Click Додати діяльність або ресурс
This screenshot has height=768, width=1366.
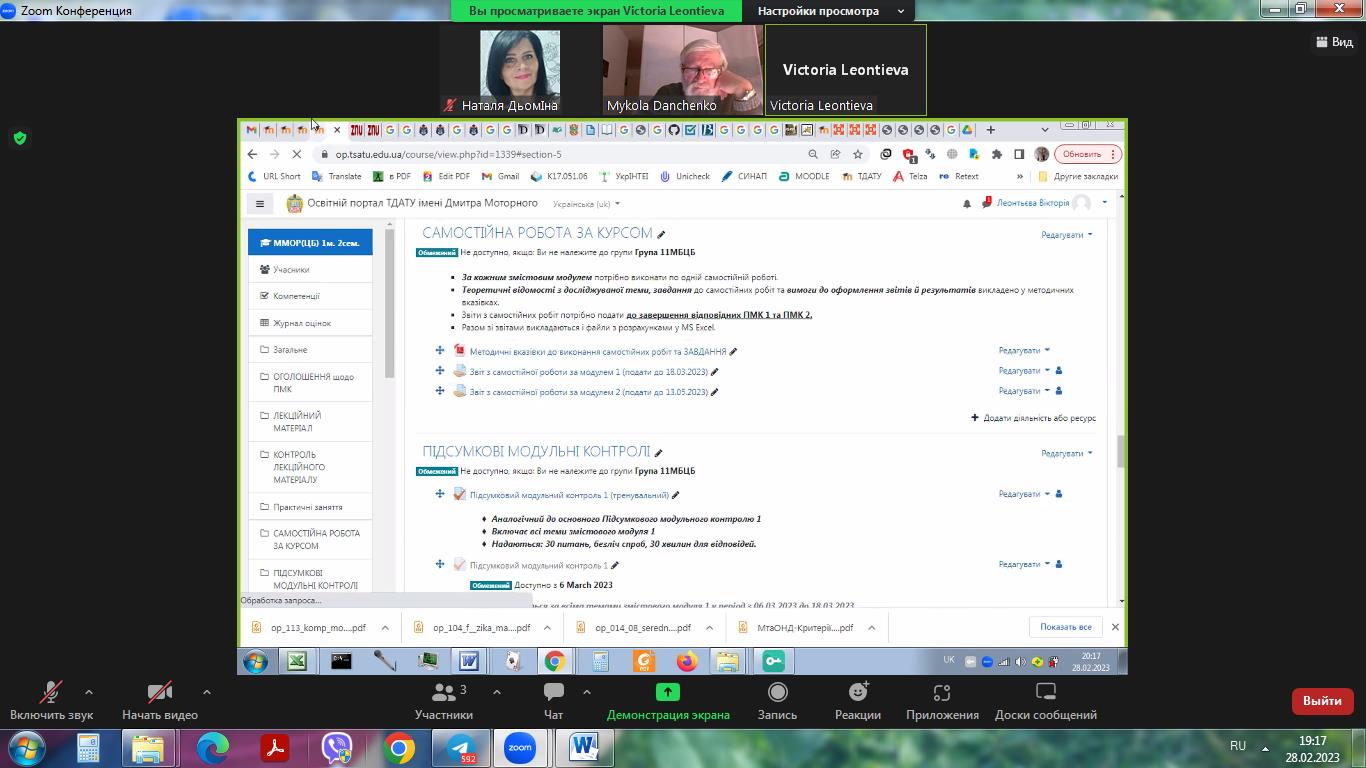pos(1034,418)
